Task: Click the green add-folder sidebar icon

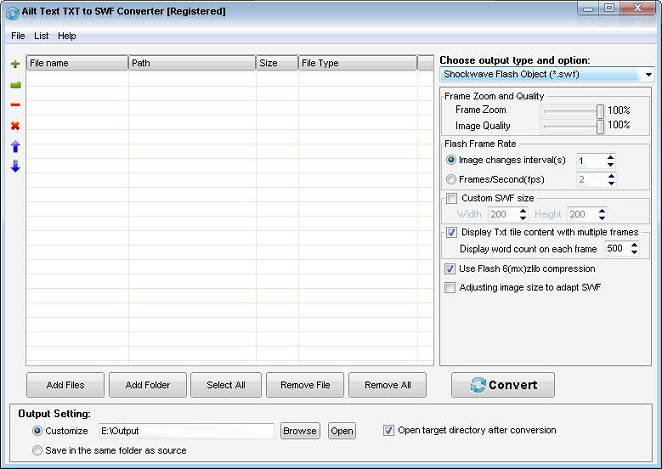Action: (15, 85)
